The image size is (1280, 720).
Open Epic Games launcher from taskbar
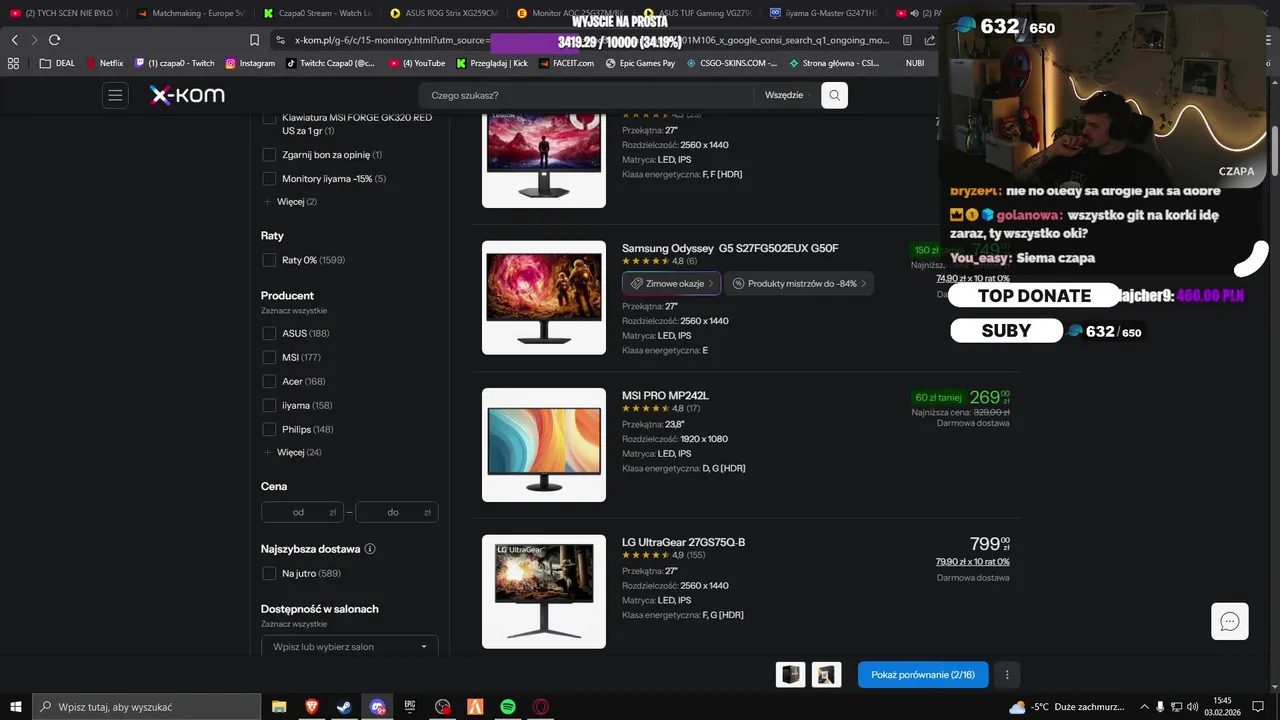(x=410, y=707)
